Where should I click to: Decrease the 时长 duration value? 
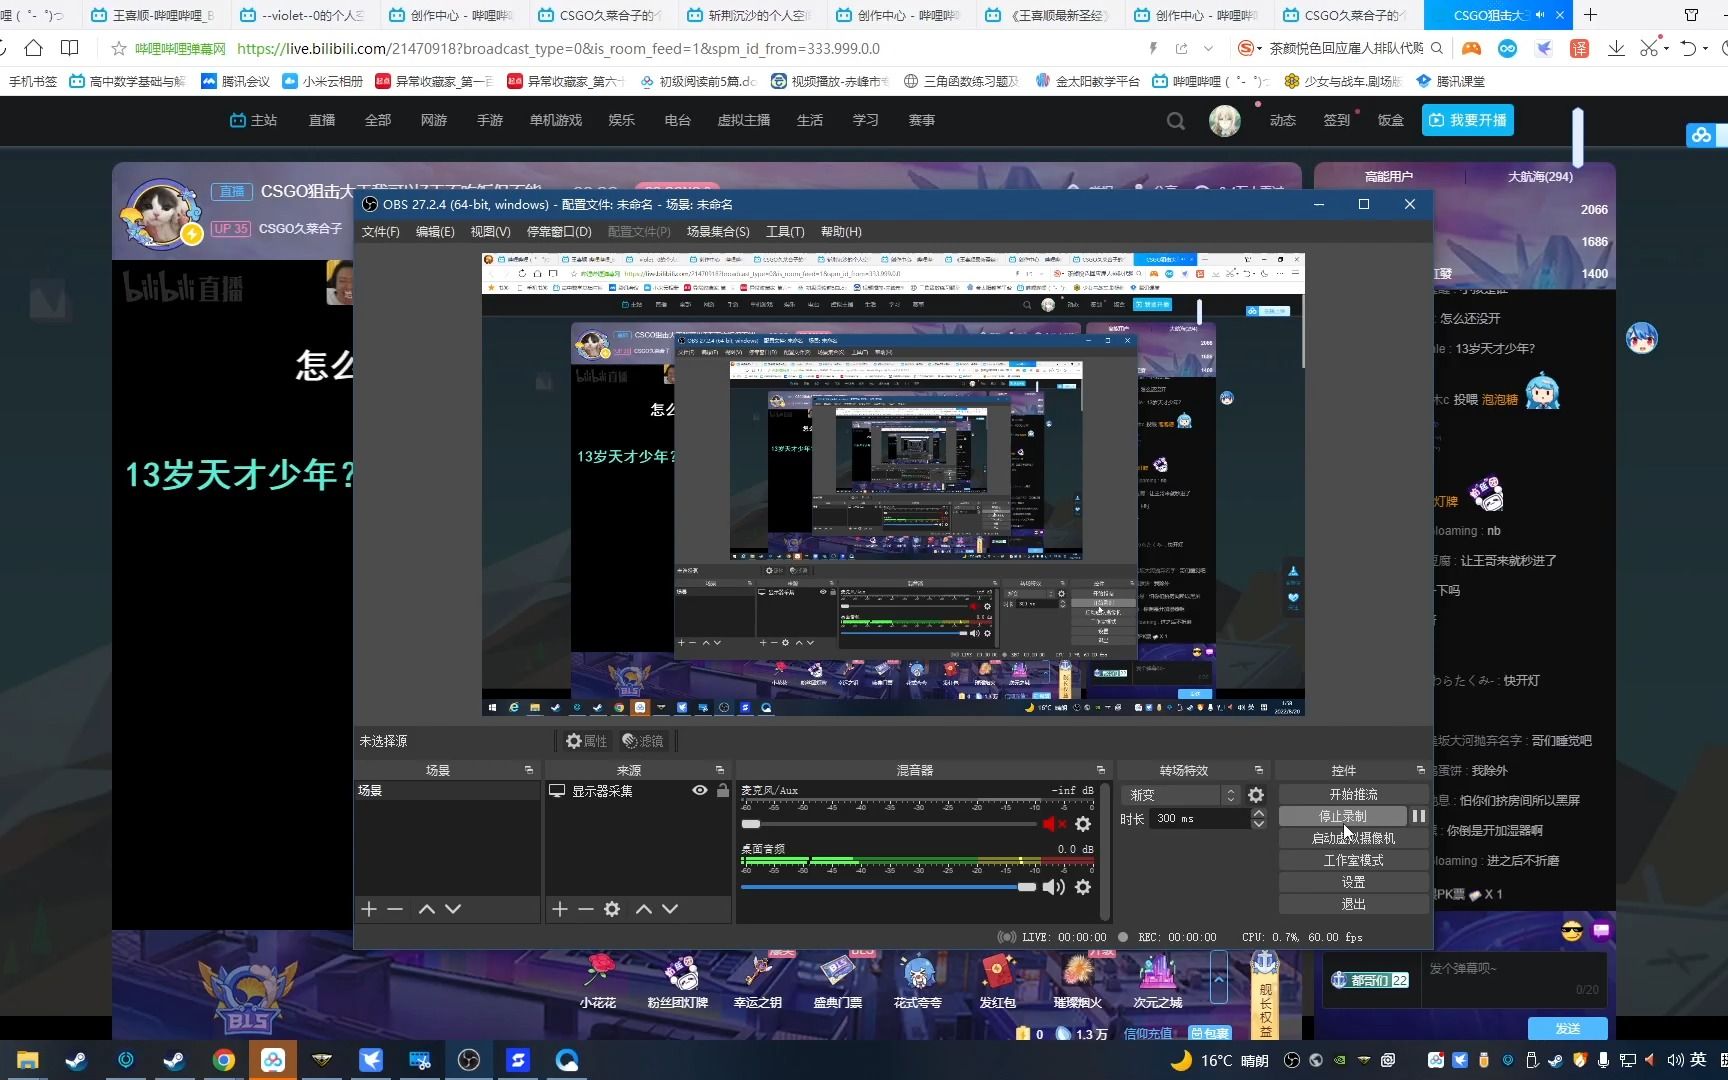point(1259,823)
